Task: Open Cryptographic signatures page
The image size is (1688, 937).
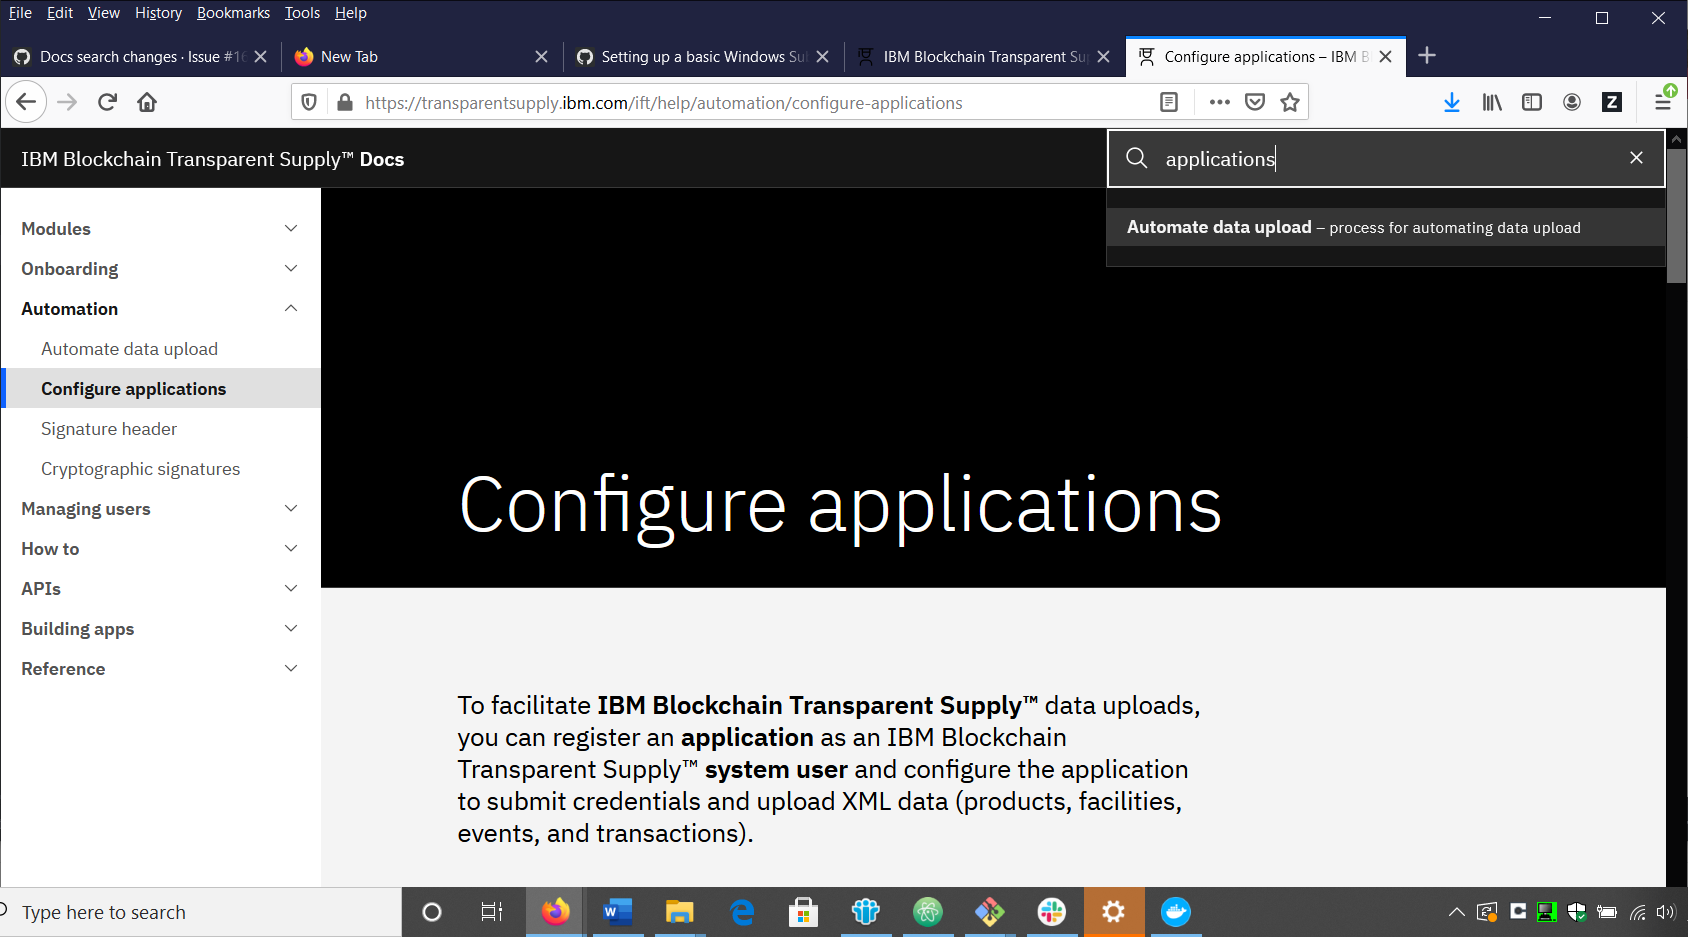Action: click(140, 469)
